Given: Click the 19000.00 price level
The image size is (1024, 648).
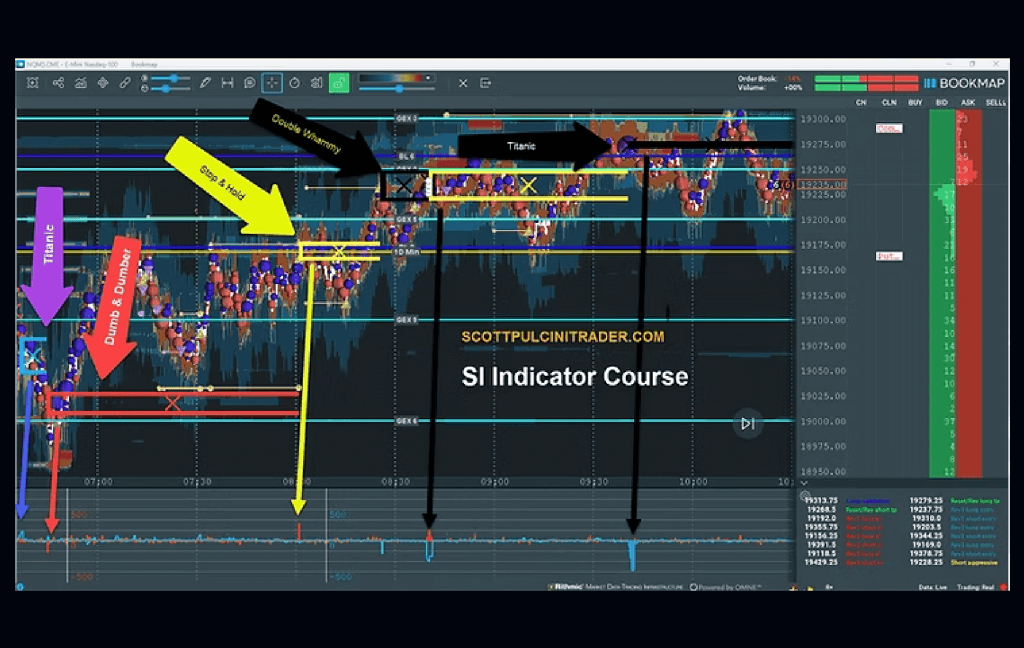Looking at the screenshot, I should (x=824, y=421).
